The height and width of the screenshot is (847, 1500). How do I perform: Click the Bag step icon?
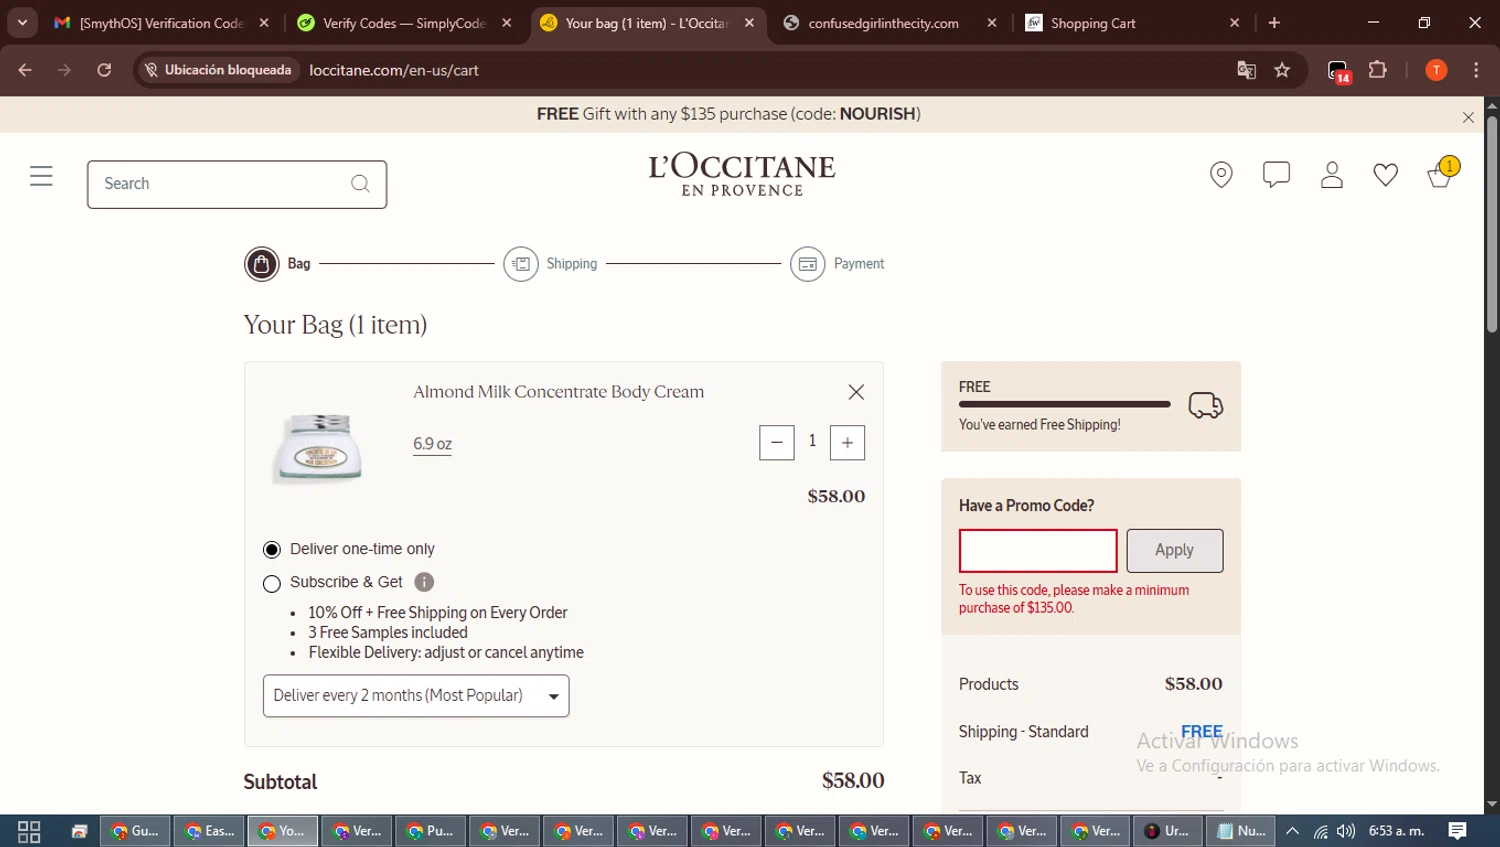pyautogui.click(x=261, y=264)
